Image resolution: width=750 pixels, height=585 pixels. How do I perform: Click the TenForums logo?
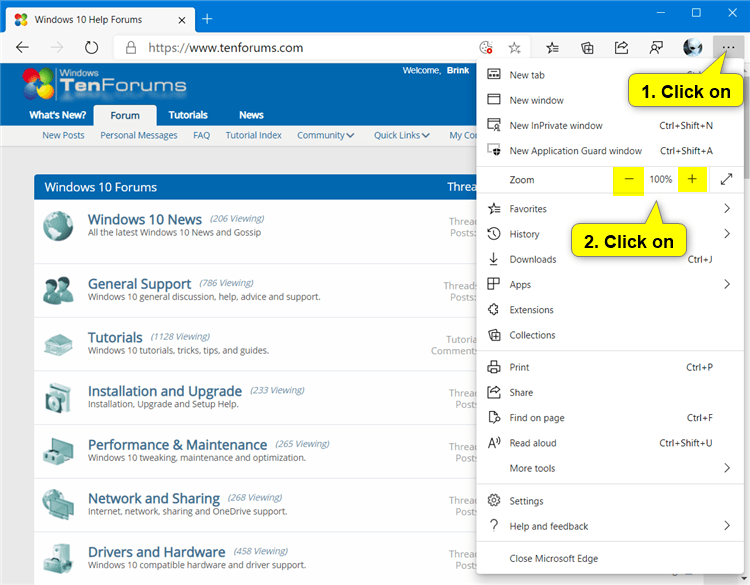[104, 84]
